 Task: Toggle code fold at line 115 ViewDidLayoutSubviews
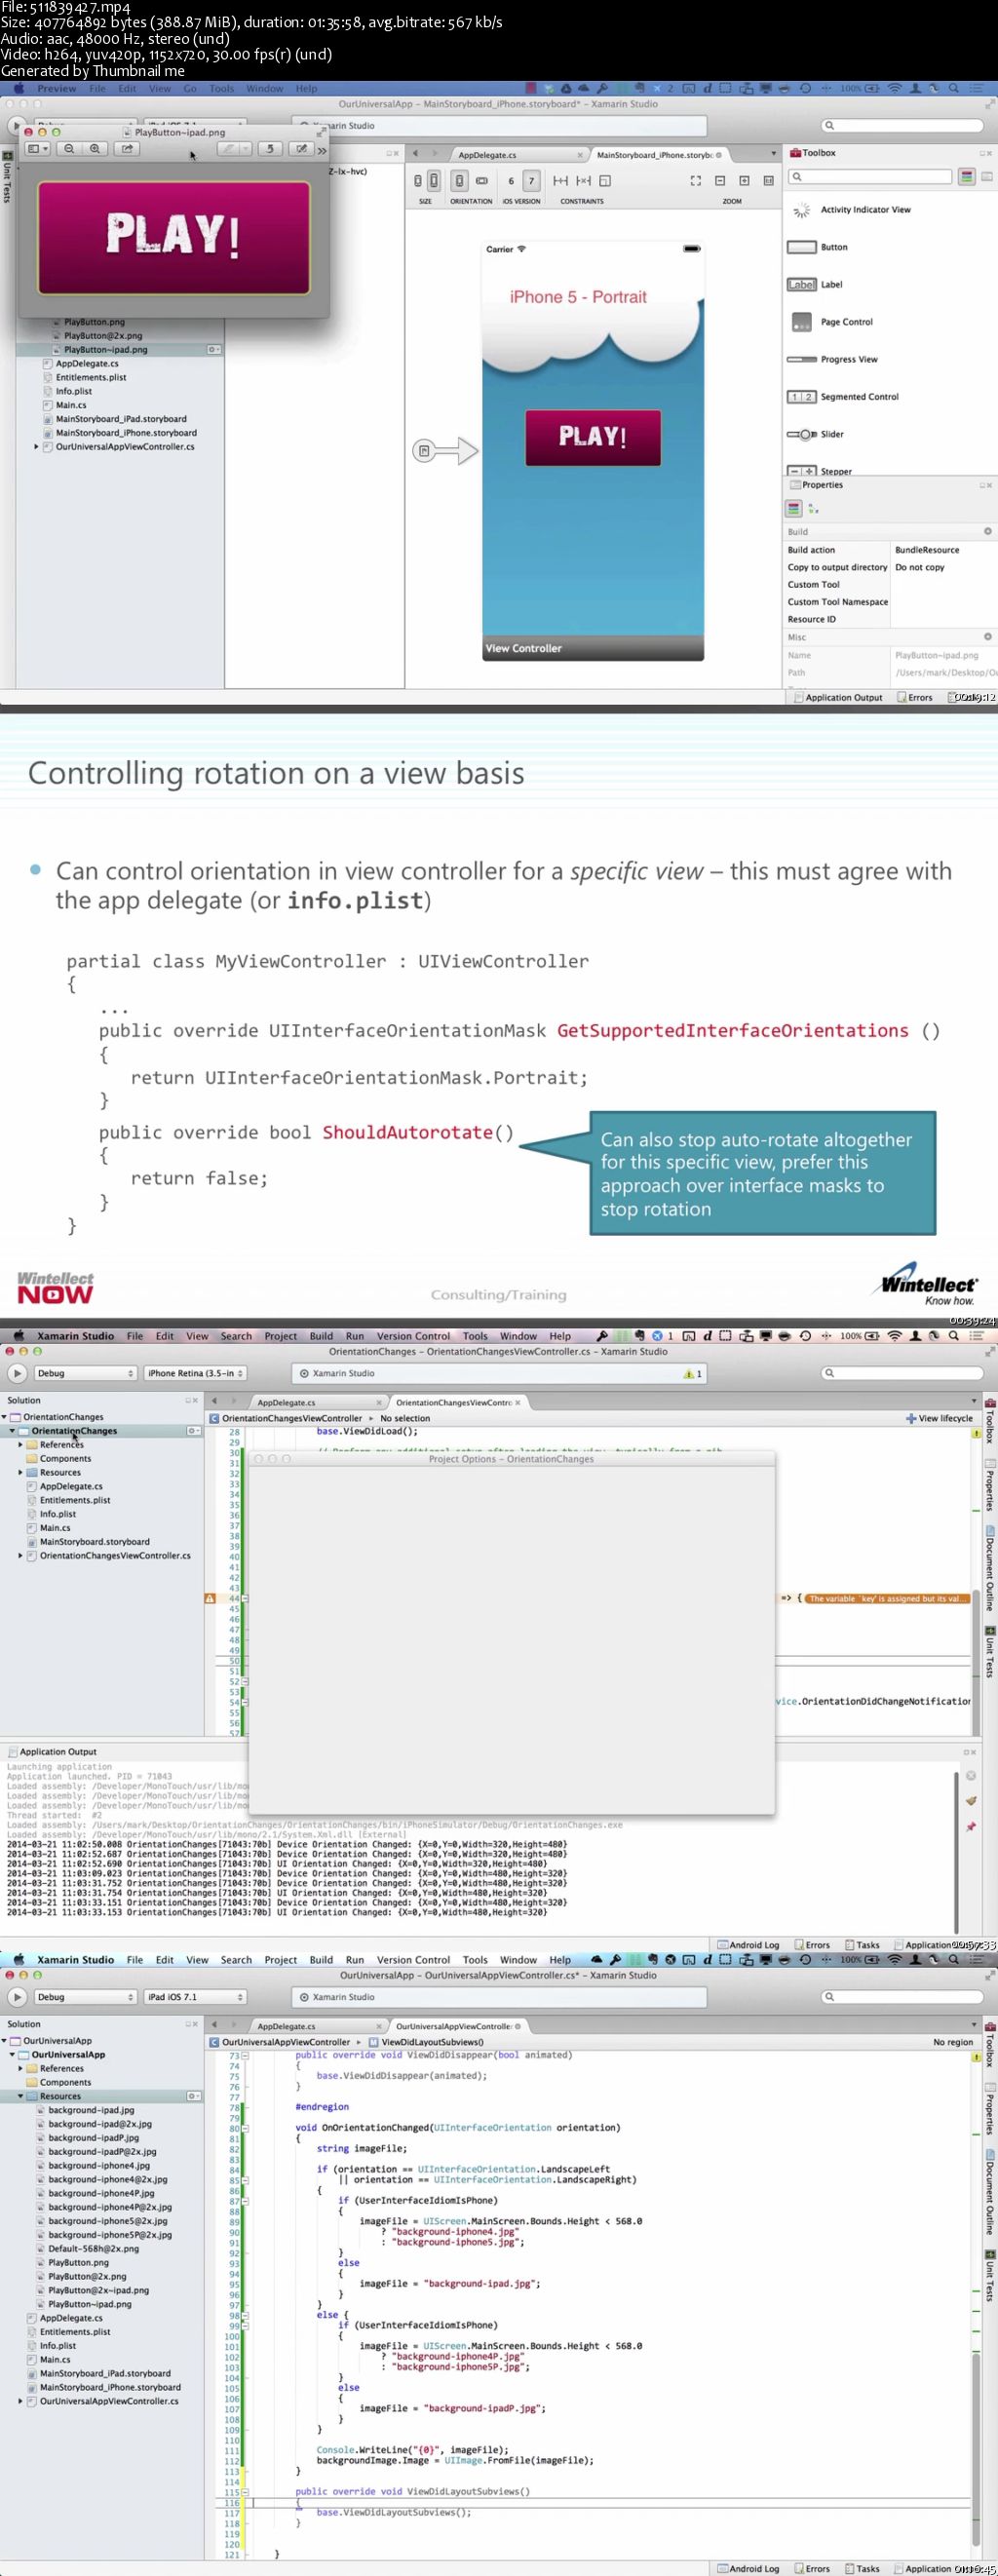click(246, 2492)
